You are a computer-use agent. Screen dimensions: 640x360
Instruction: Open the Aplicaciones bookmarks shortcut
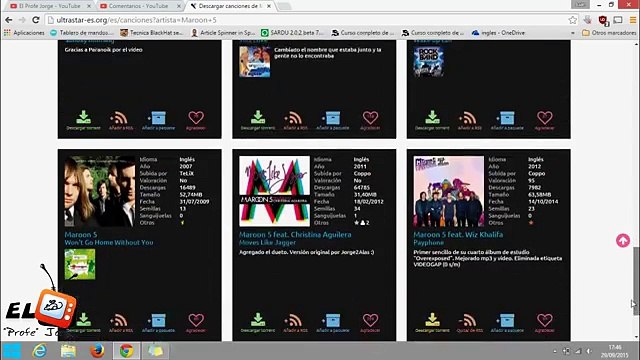pyautogui.click(x=24, y=33)
